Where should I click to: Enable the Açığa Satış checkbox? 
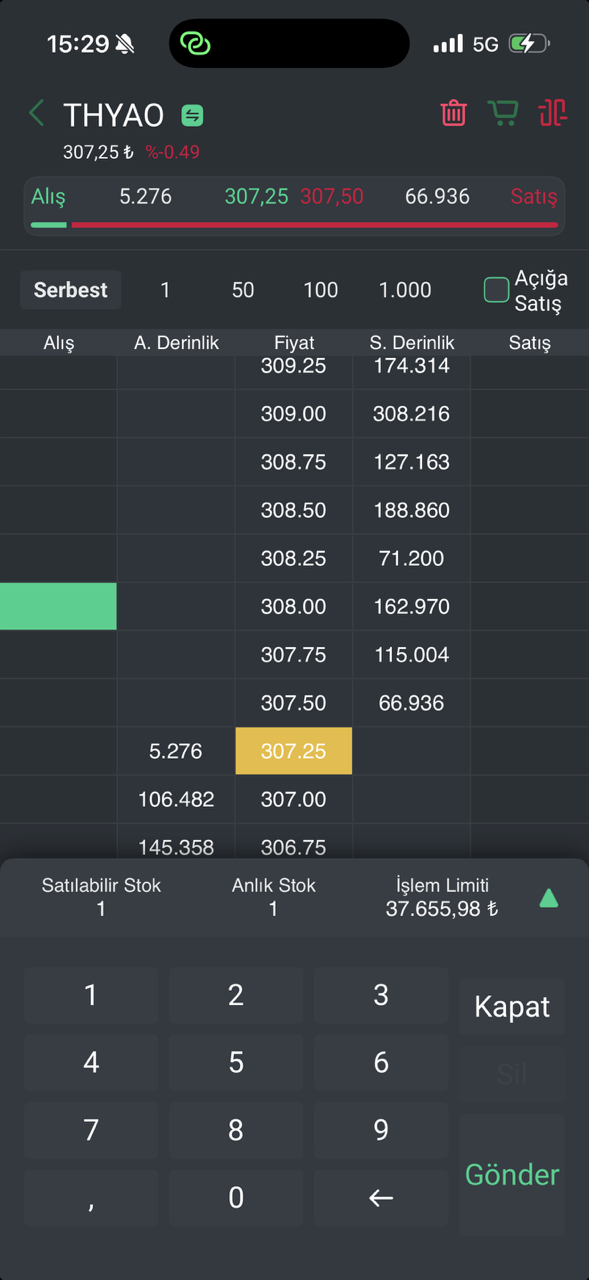click(496, 290)
